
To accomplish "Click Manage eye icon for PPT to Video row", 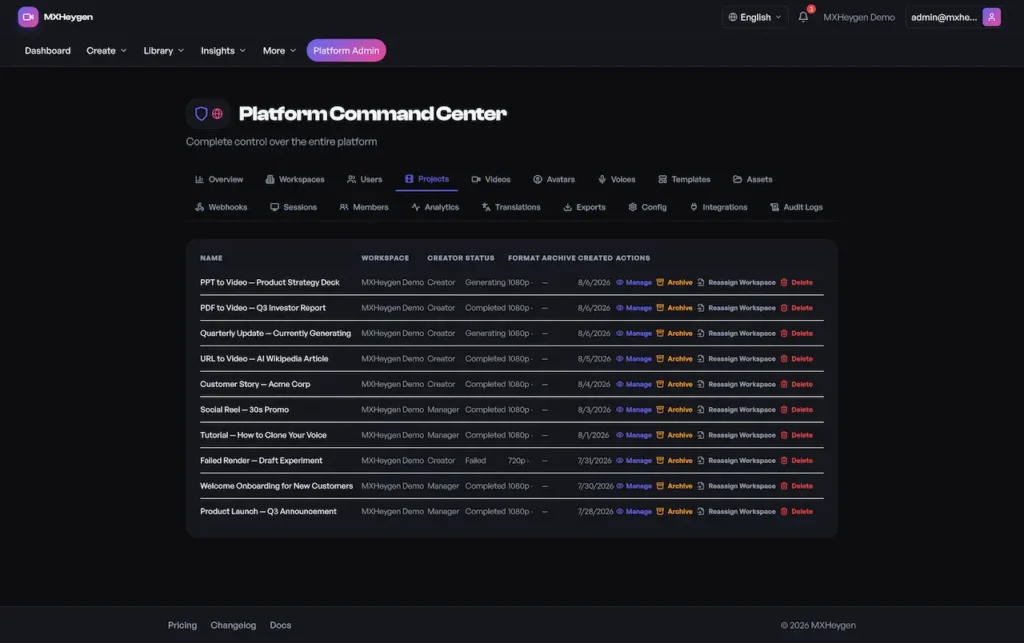I will [x=620, y=283].
